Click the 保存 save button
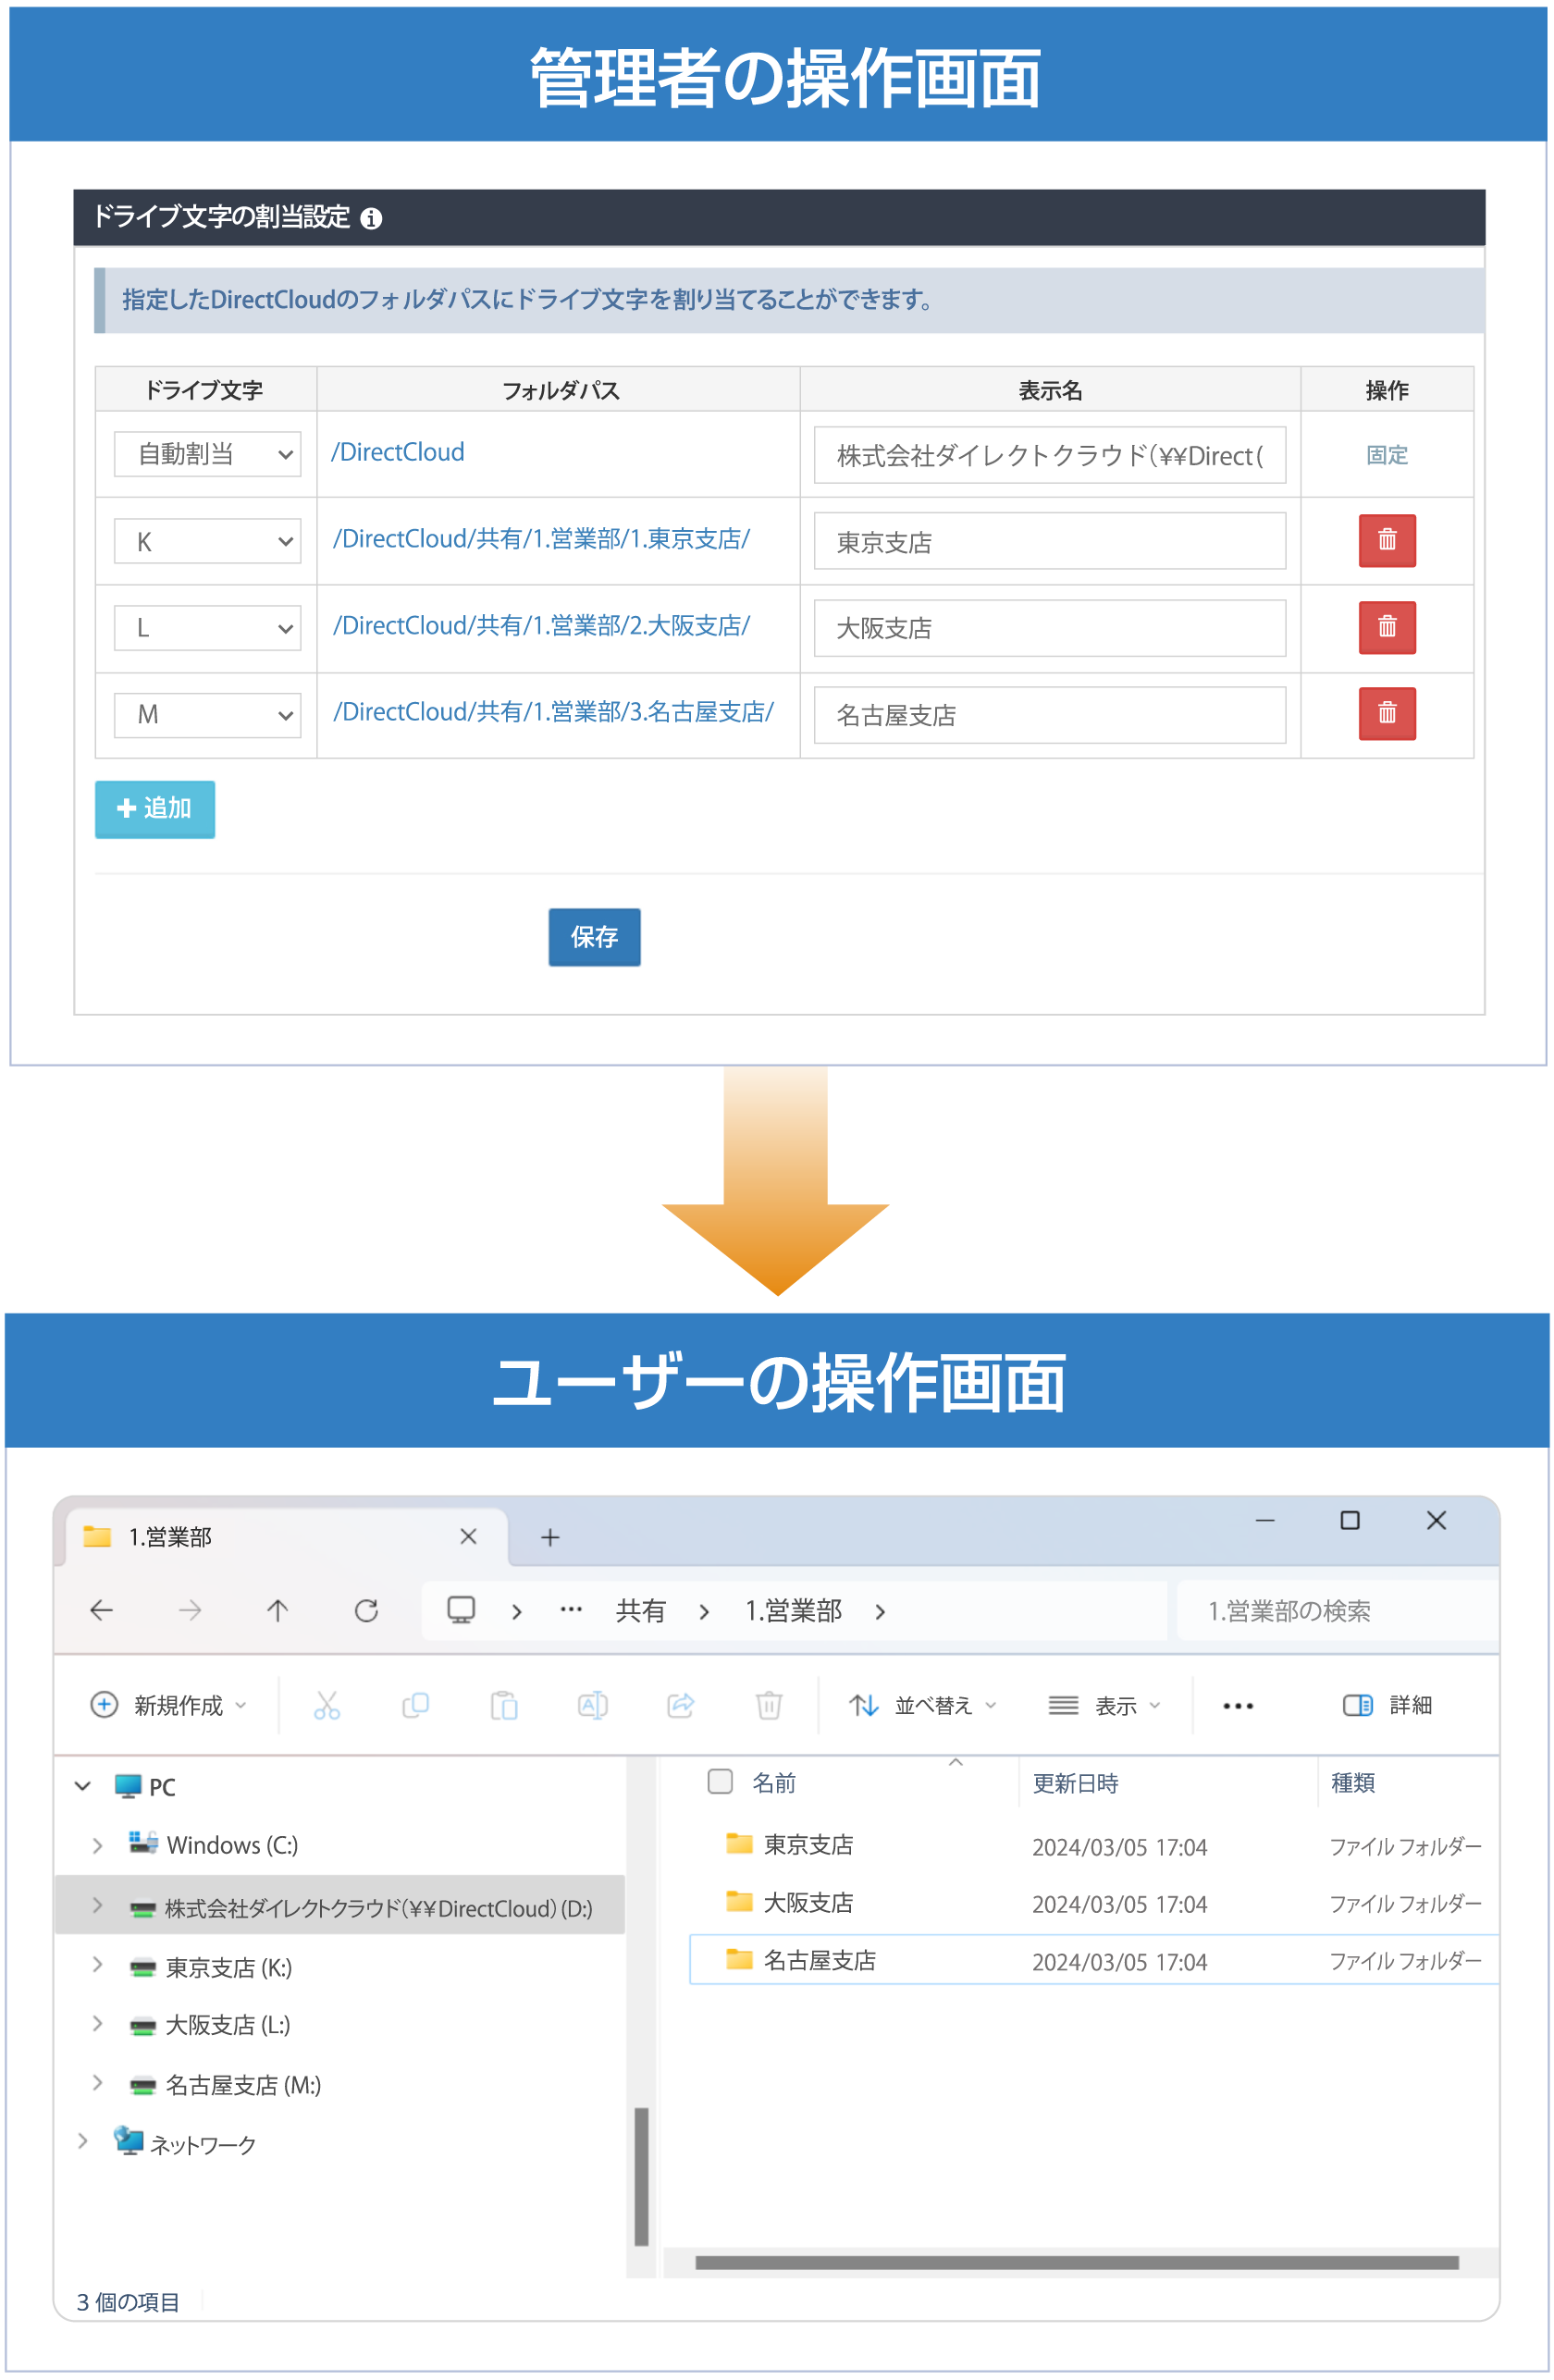The width and height of the screenshot is (1554, 2380). 594,936
